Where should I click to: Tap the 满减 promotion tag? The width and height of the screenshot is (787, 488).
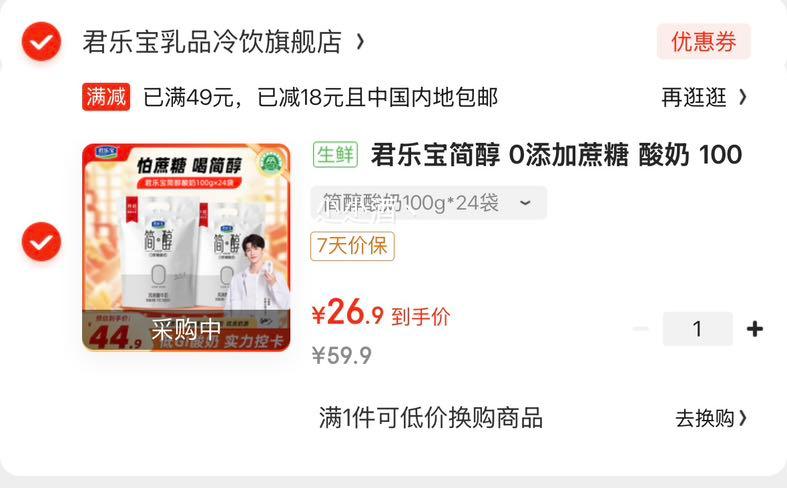pos(106,96)
